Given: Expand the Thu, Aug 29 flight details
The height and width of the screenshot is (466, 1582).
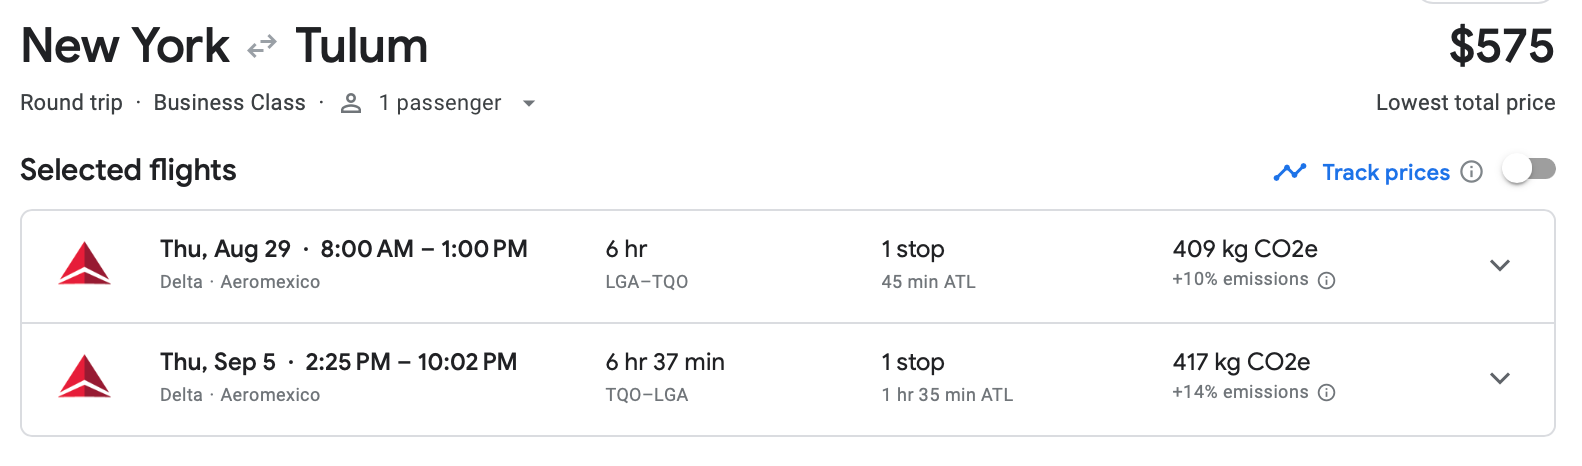Looking at the screenshot, I should 1499,265.
